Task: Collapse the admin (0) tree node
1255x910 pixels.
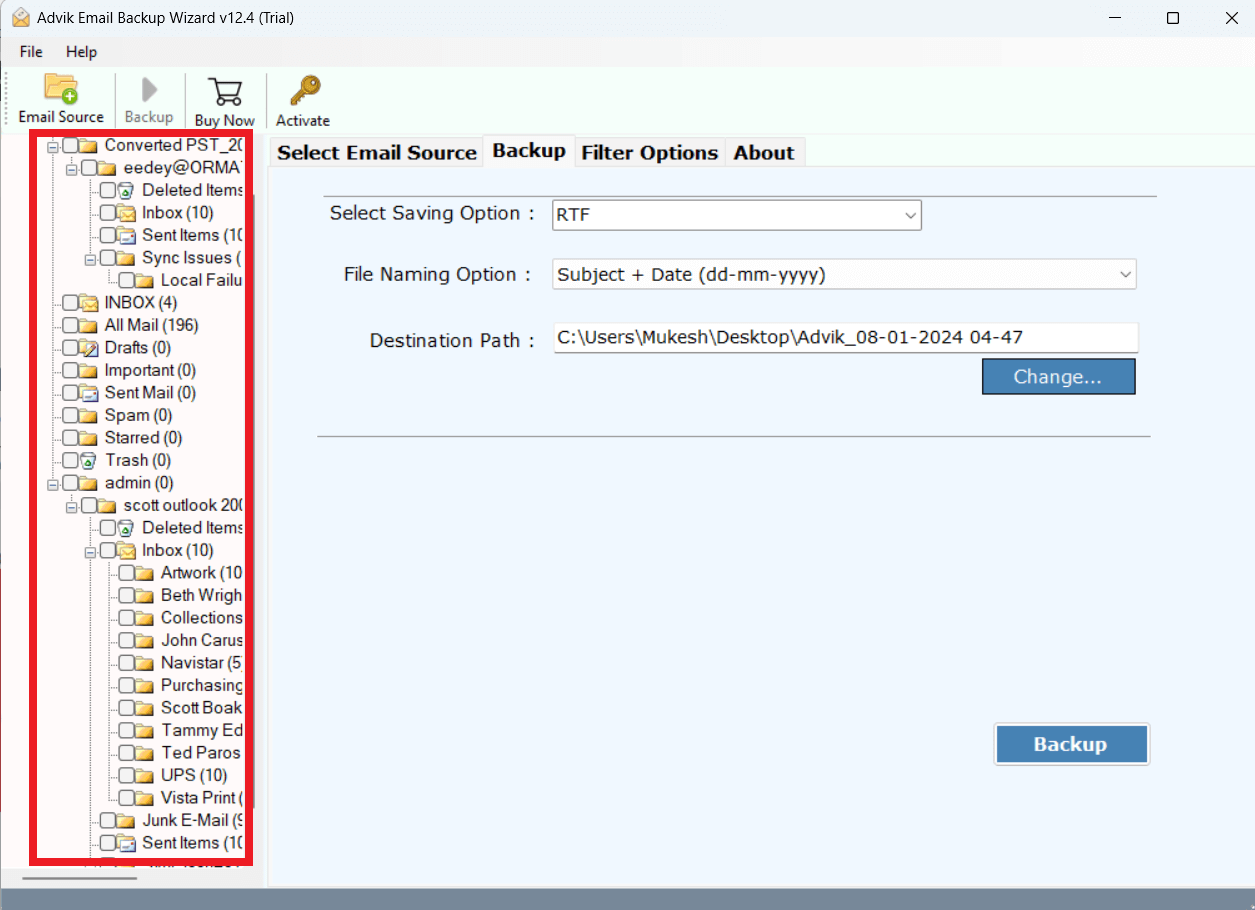Action: tap(53, 484)
